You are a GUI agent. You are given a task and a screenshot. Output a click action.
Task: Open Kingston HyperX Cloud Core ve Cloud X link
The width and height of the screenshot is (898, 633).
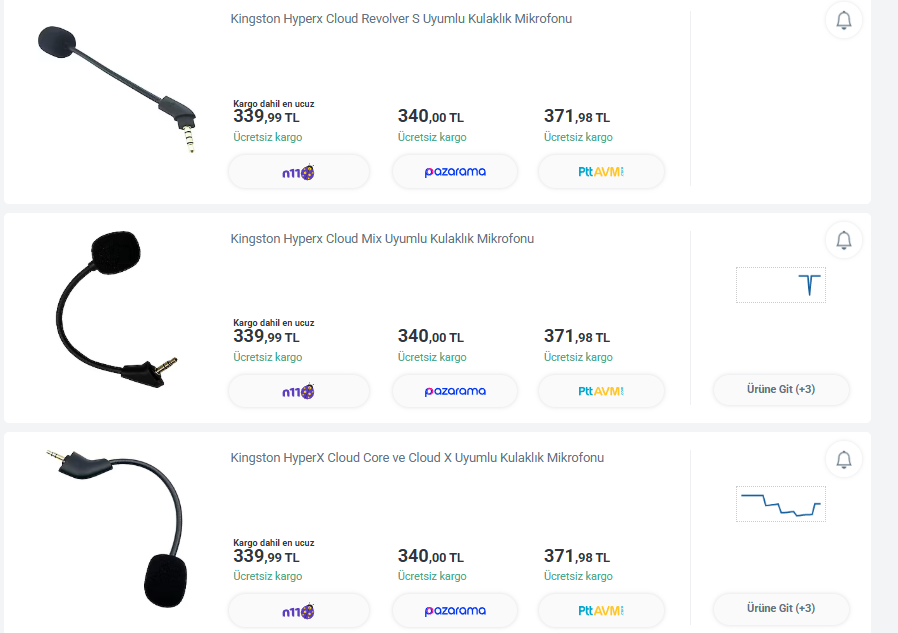pos(417,458)
